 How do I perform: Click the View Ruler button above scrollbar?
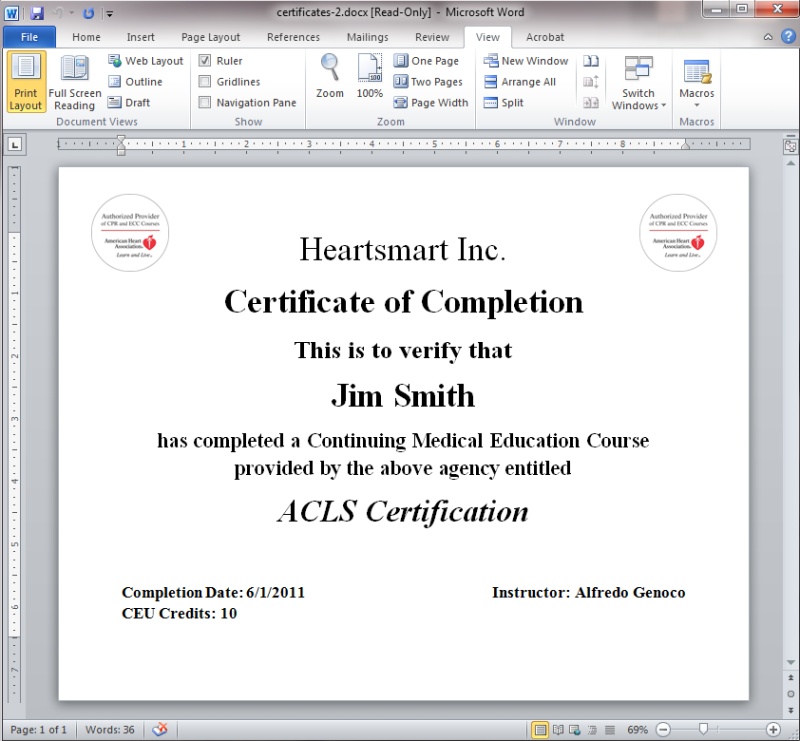tap(790, 146)
